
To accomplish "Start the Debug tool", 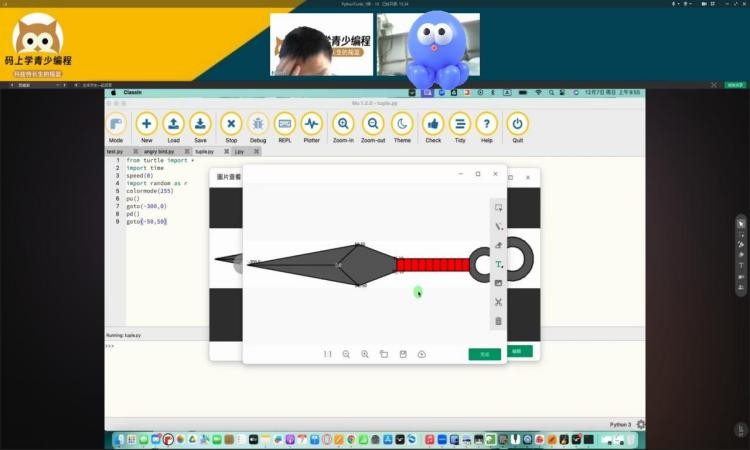I will pos(258,124).
